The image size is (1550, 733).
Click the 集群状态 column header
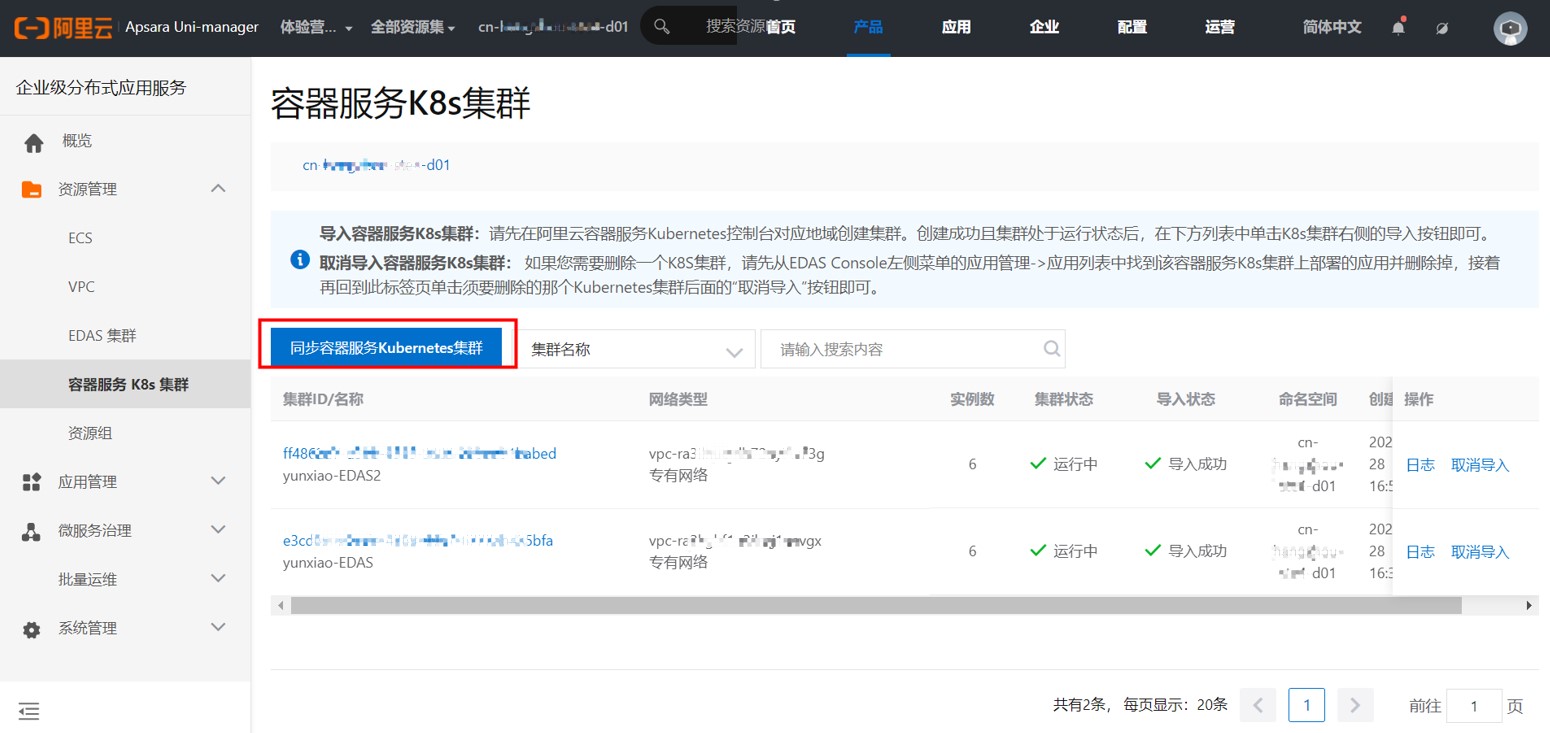1064,400
